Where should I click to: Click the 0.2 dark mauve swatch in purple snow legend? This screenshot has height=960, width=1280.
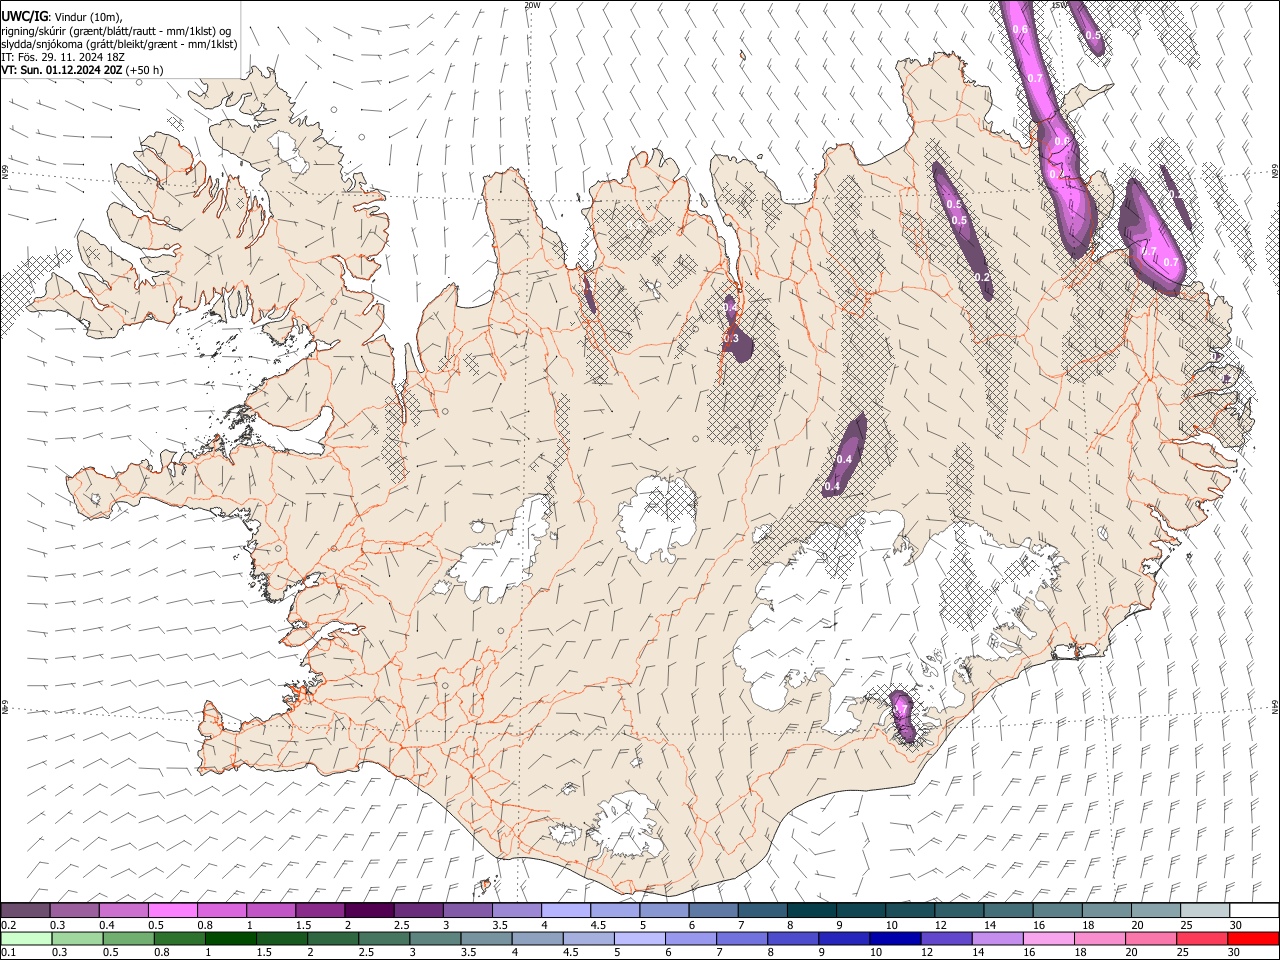[x=26, y=910]
